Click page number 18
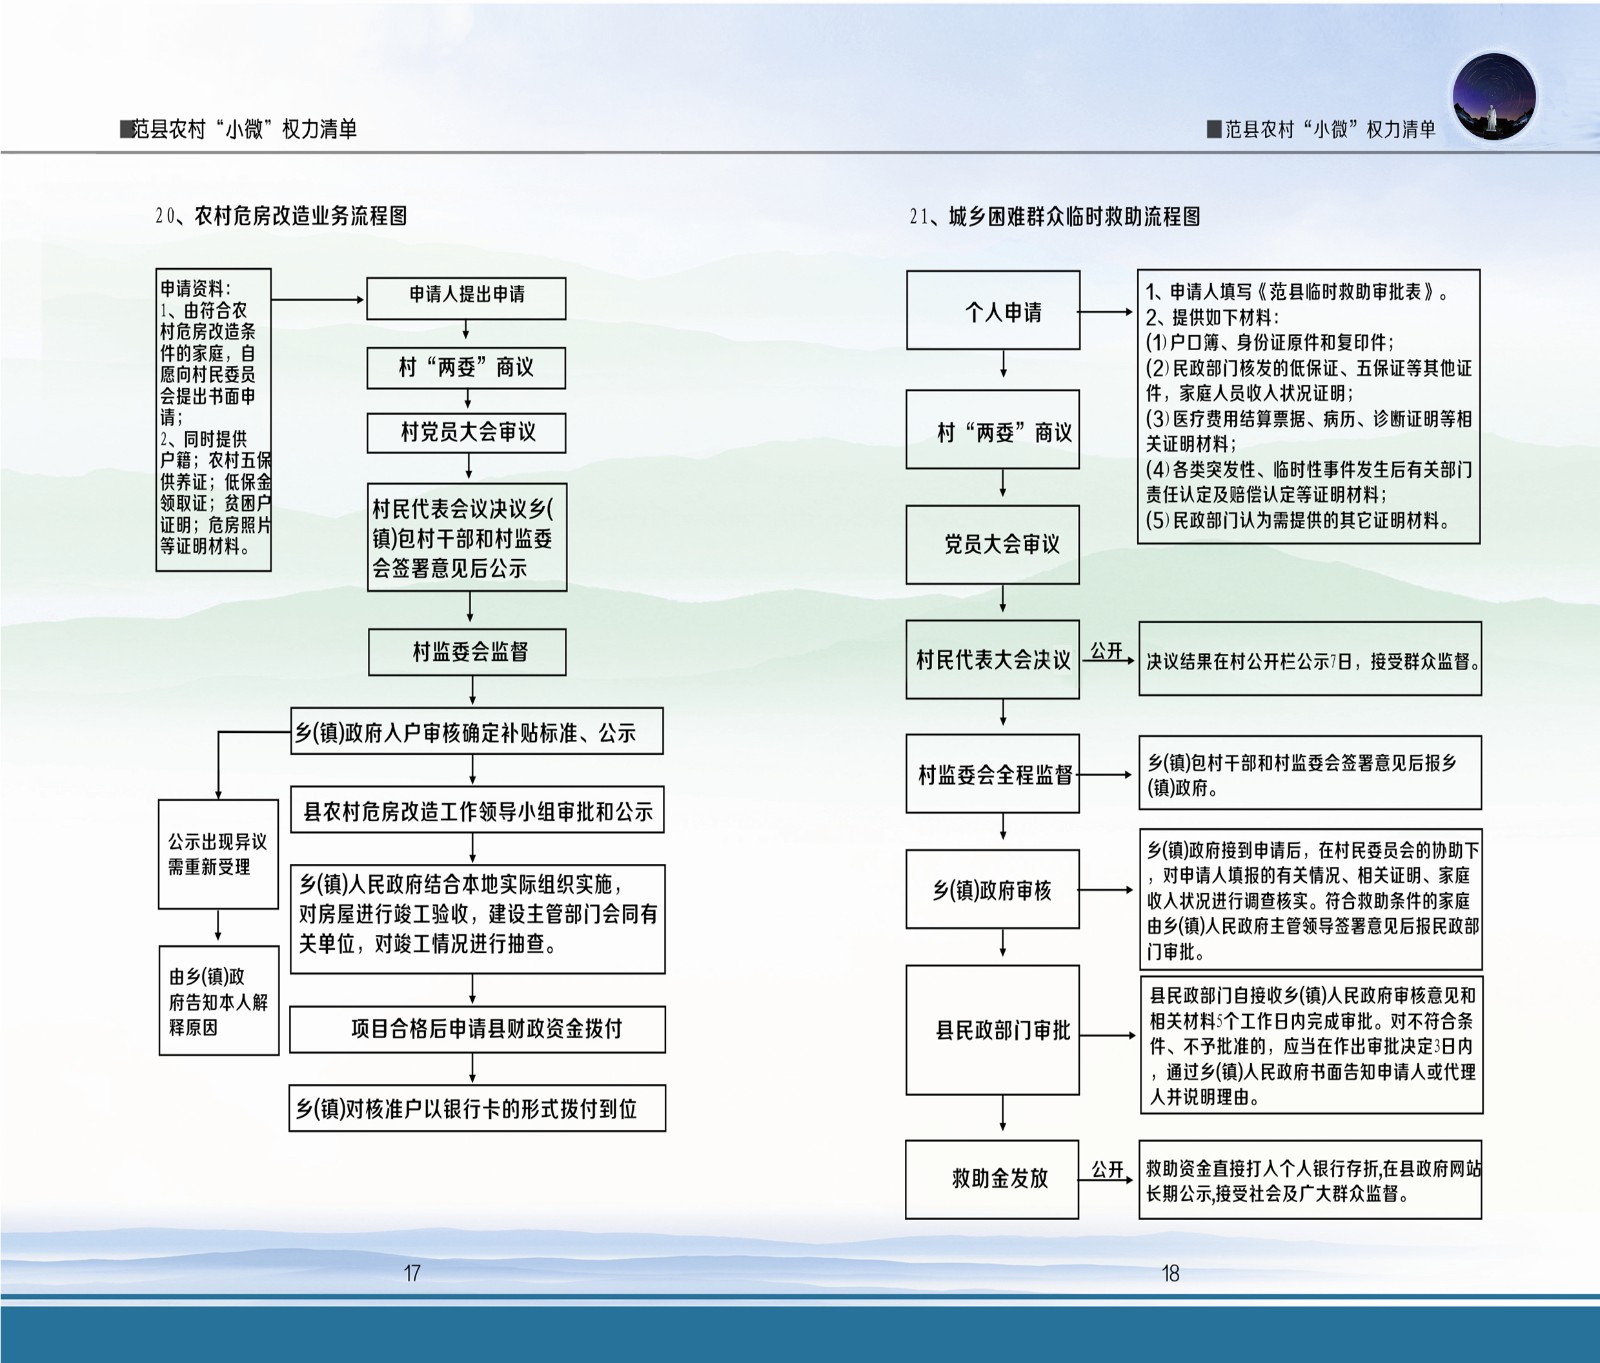 [x=1171, y=1273]
